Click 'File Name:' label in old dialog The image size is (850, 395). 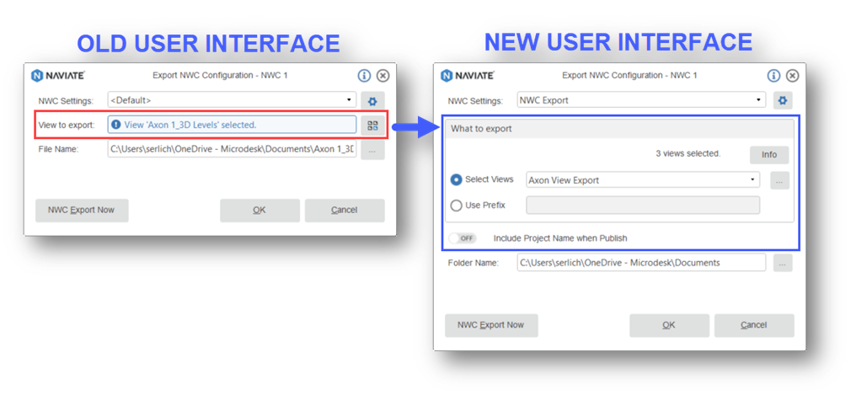[x=59, y=149]
